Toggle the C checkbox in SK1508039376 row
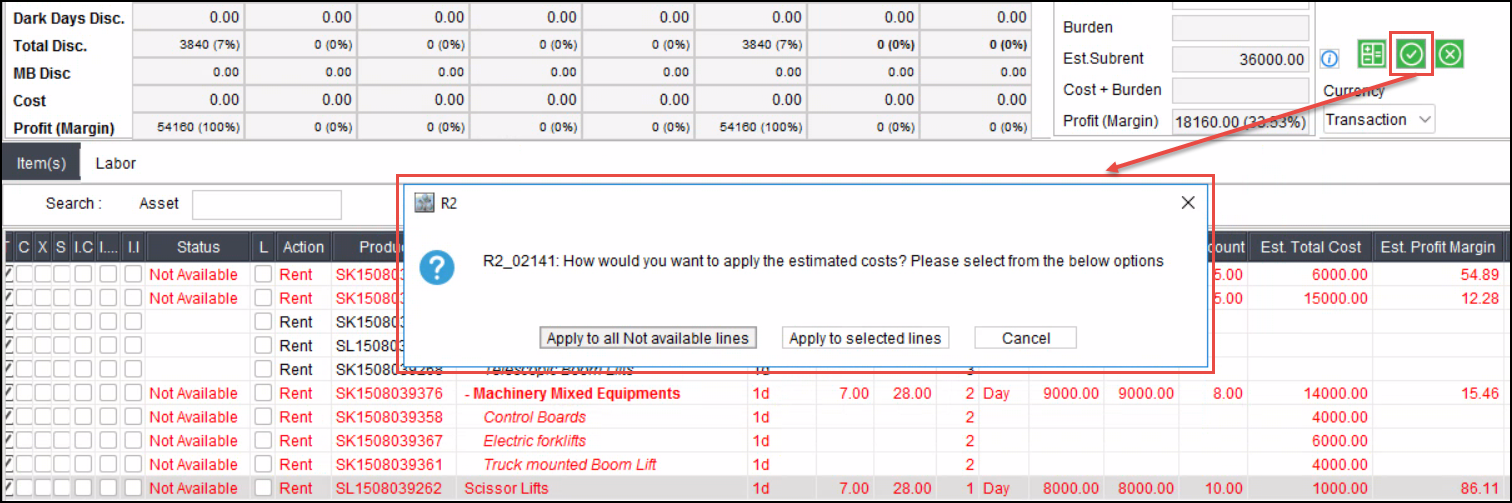Screen dimensions: 1512x503 [x=24, y=394]
